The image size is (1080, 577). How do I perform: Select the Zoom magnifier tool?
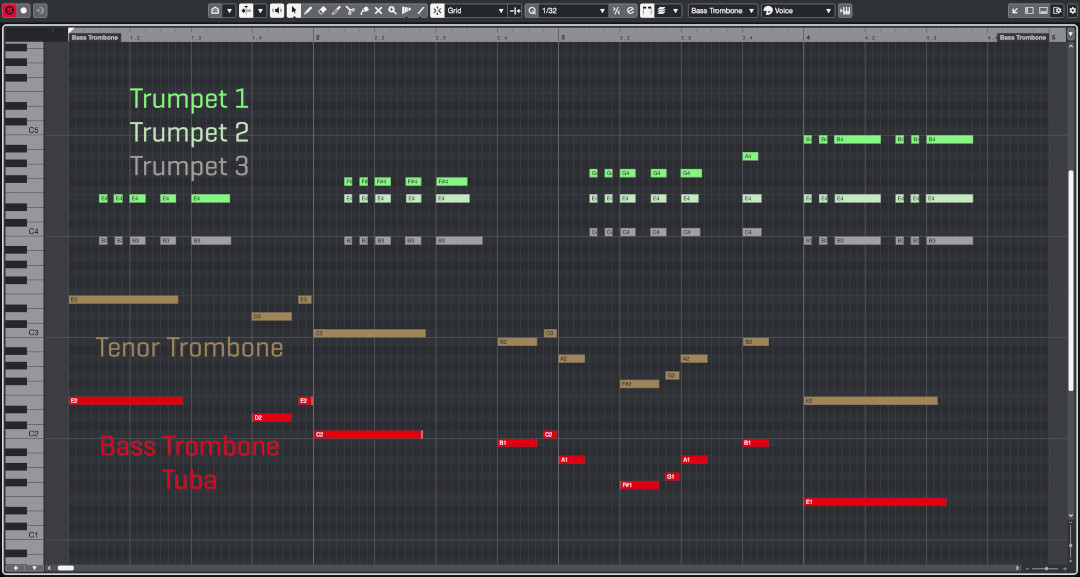click(393, 10)
